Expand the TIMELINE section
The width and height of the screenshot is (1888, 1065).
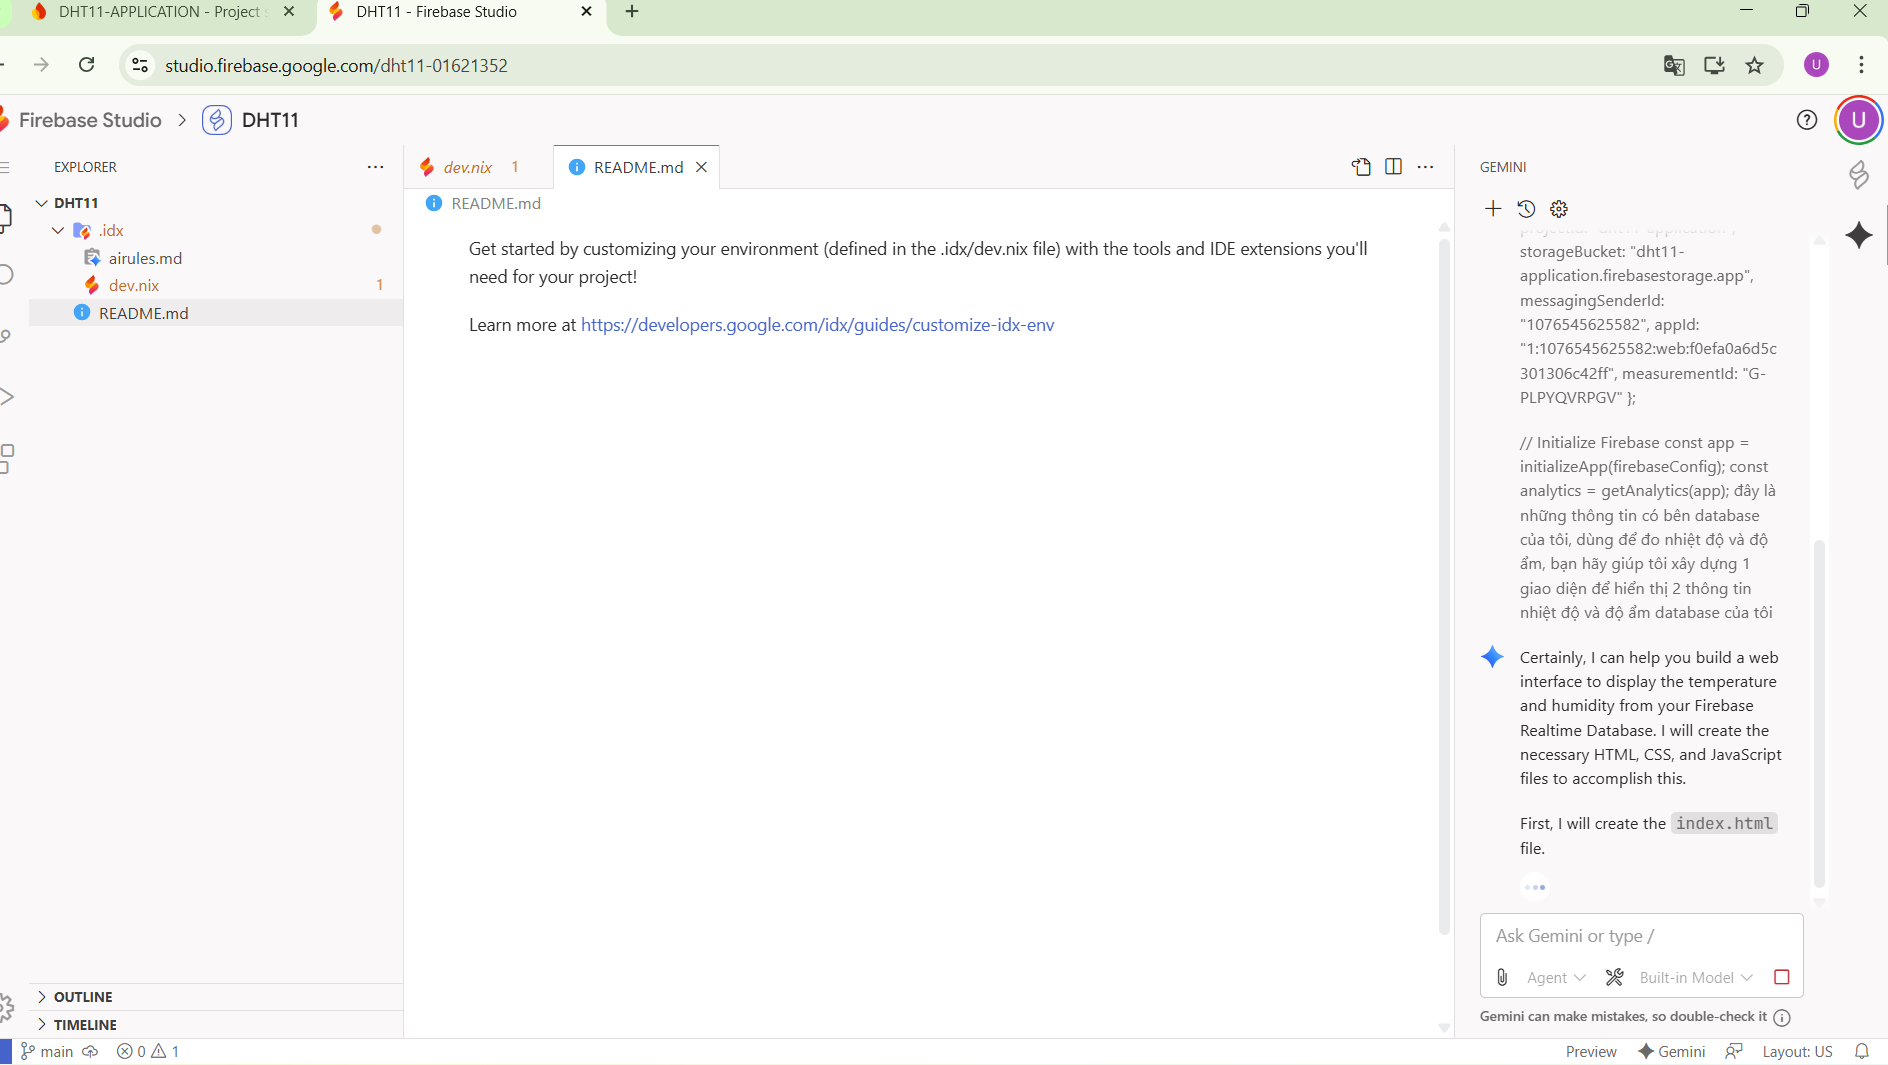(x=85, y=1025)
